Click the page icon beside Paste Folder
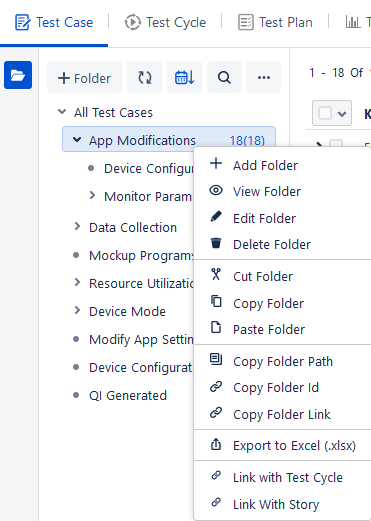The height and width of the screenshot is (521, 371). (216, 327)
